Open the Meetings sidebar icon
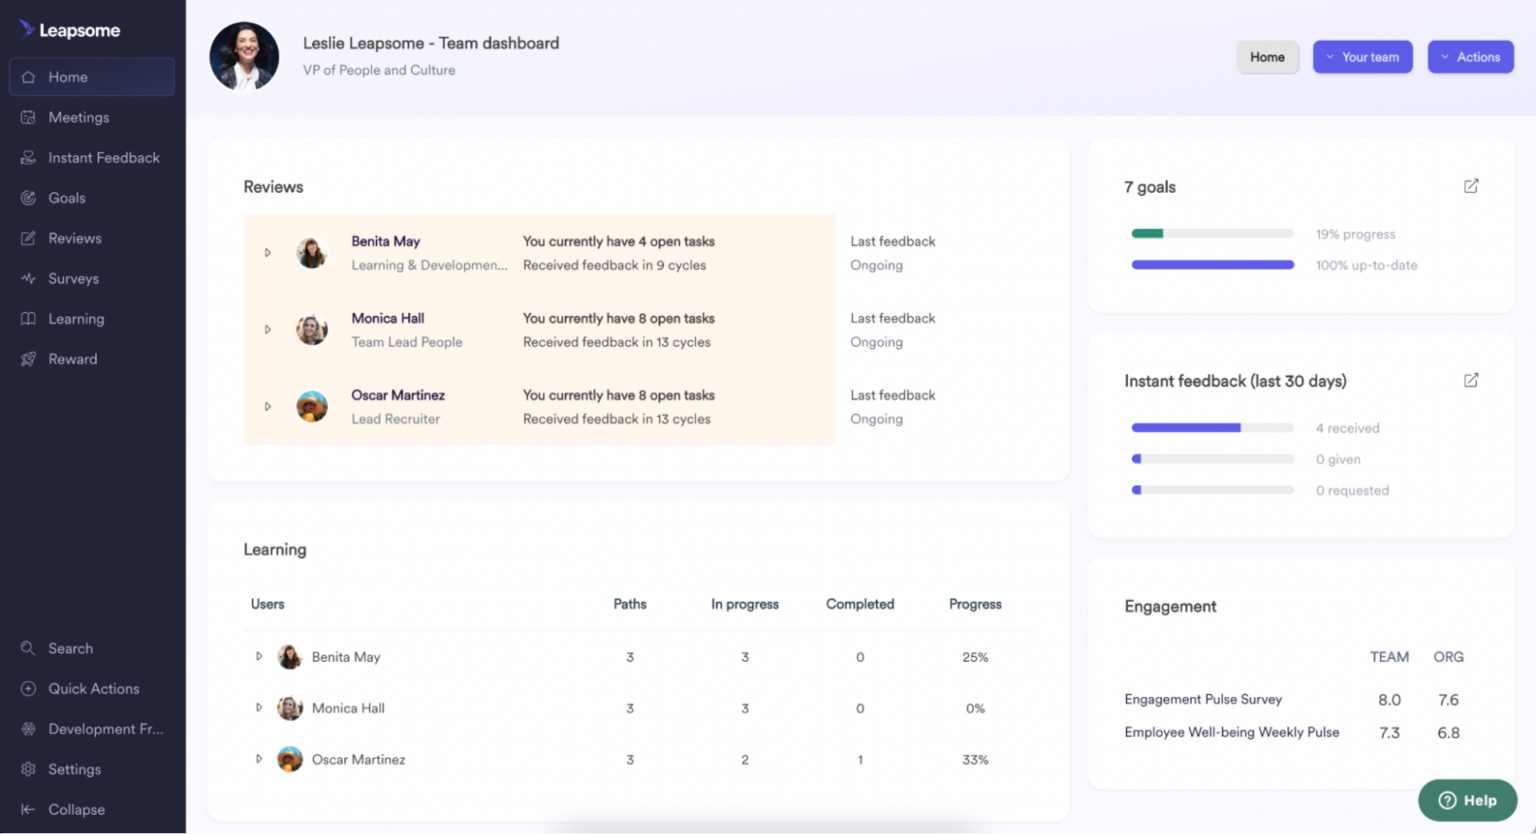 (27, 117)
